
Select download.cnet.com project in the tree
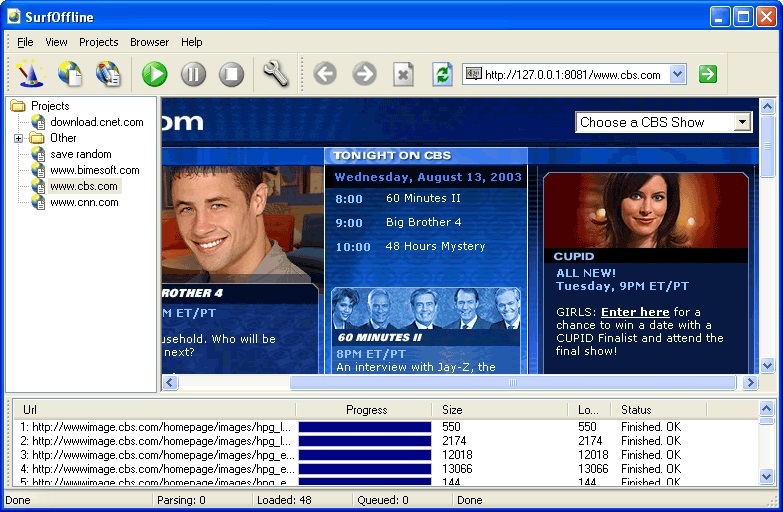tap(96, 122)
